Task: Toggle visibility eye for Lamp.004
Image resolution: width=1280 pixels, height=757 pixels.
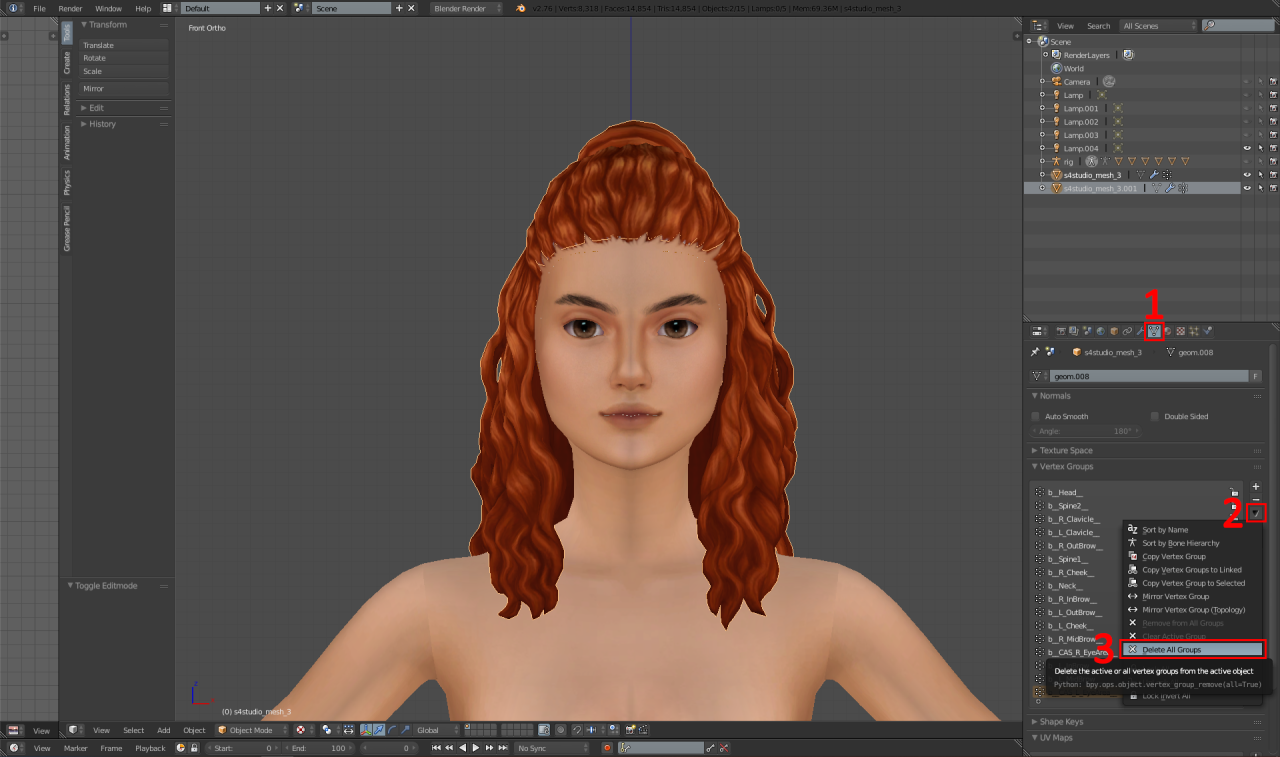Action: pyautogui.click(x=1246, y=148)
